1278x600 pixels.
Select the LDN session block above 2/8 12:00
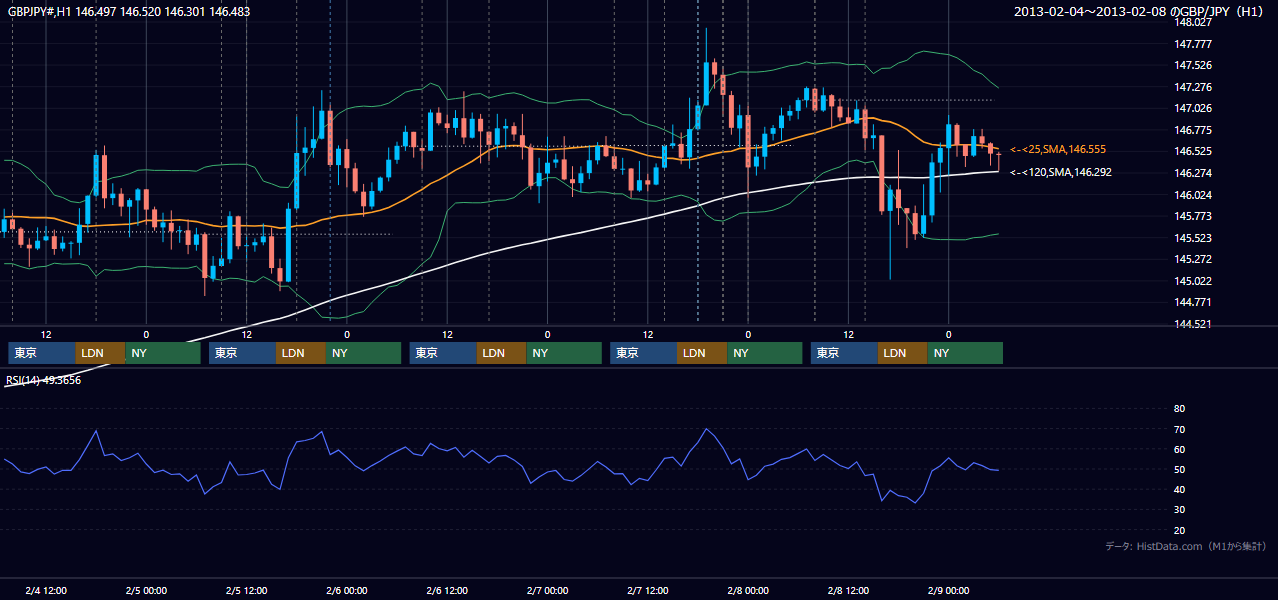pyautogui.click(x=903, y=353)
